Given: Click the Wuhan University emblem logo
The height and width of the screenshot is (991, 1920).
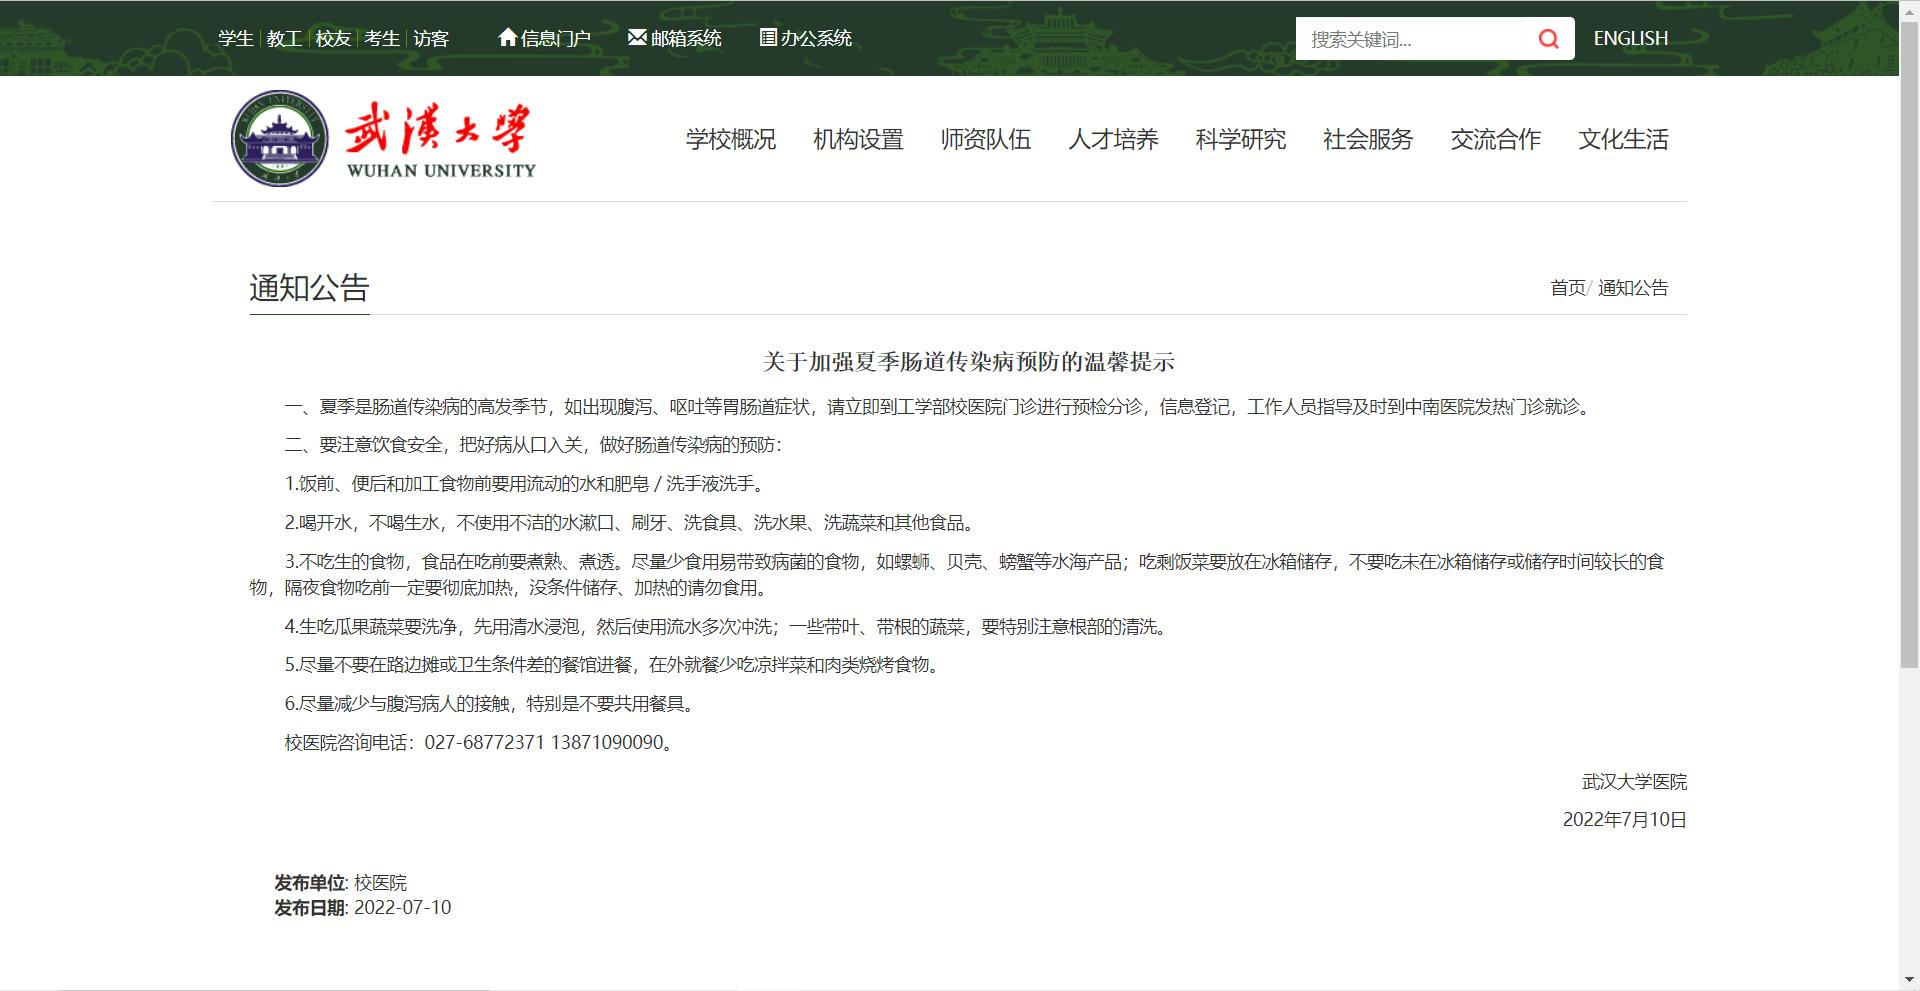Looking at the screenshot, I should [279, 139].
